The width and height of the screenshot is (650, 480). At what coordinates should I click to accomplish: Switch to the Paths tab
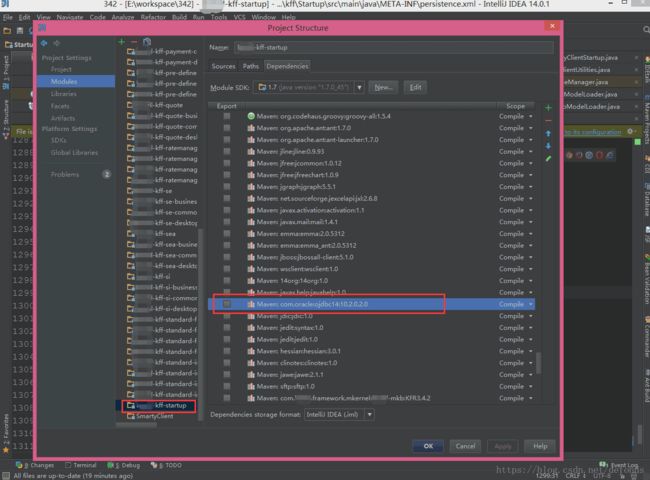[250, 66]
